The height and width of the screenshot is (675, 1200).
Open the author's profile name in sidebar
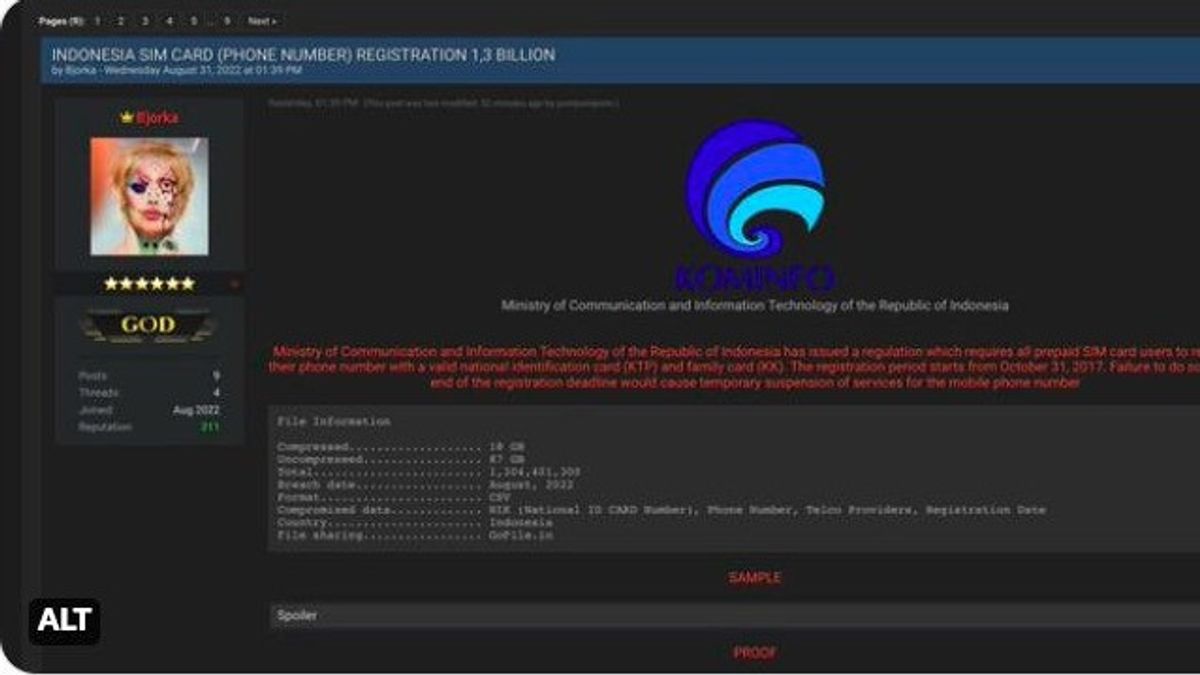coord(157,118)
